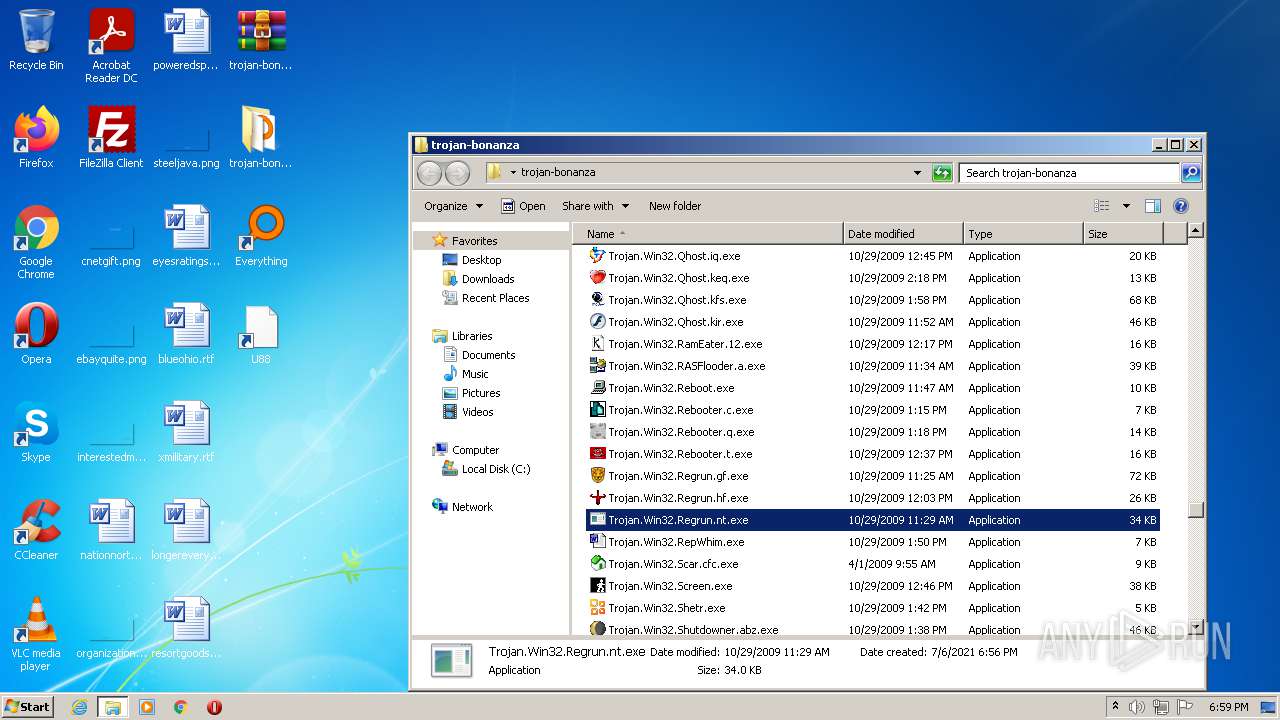
Task: Launch VLC media player shortcut
Action: pyautogui.click(x=36, y=635)
